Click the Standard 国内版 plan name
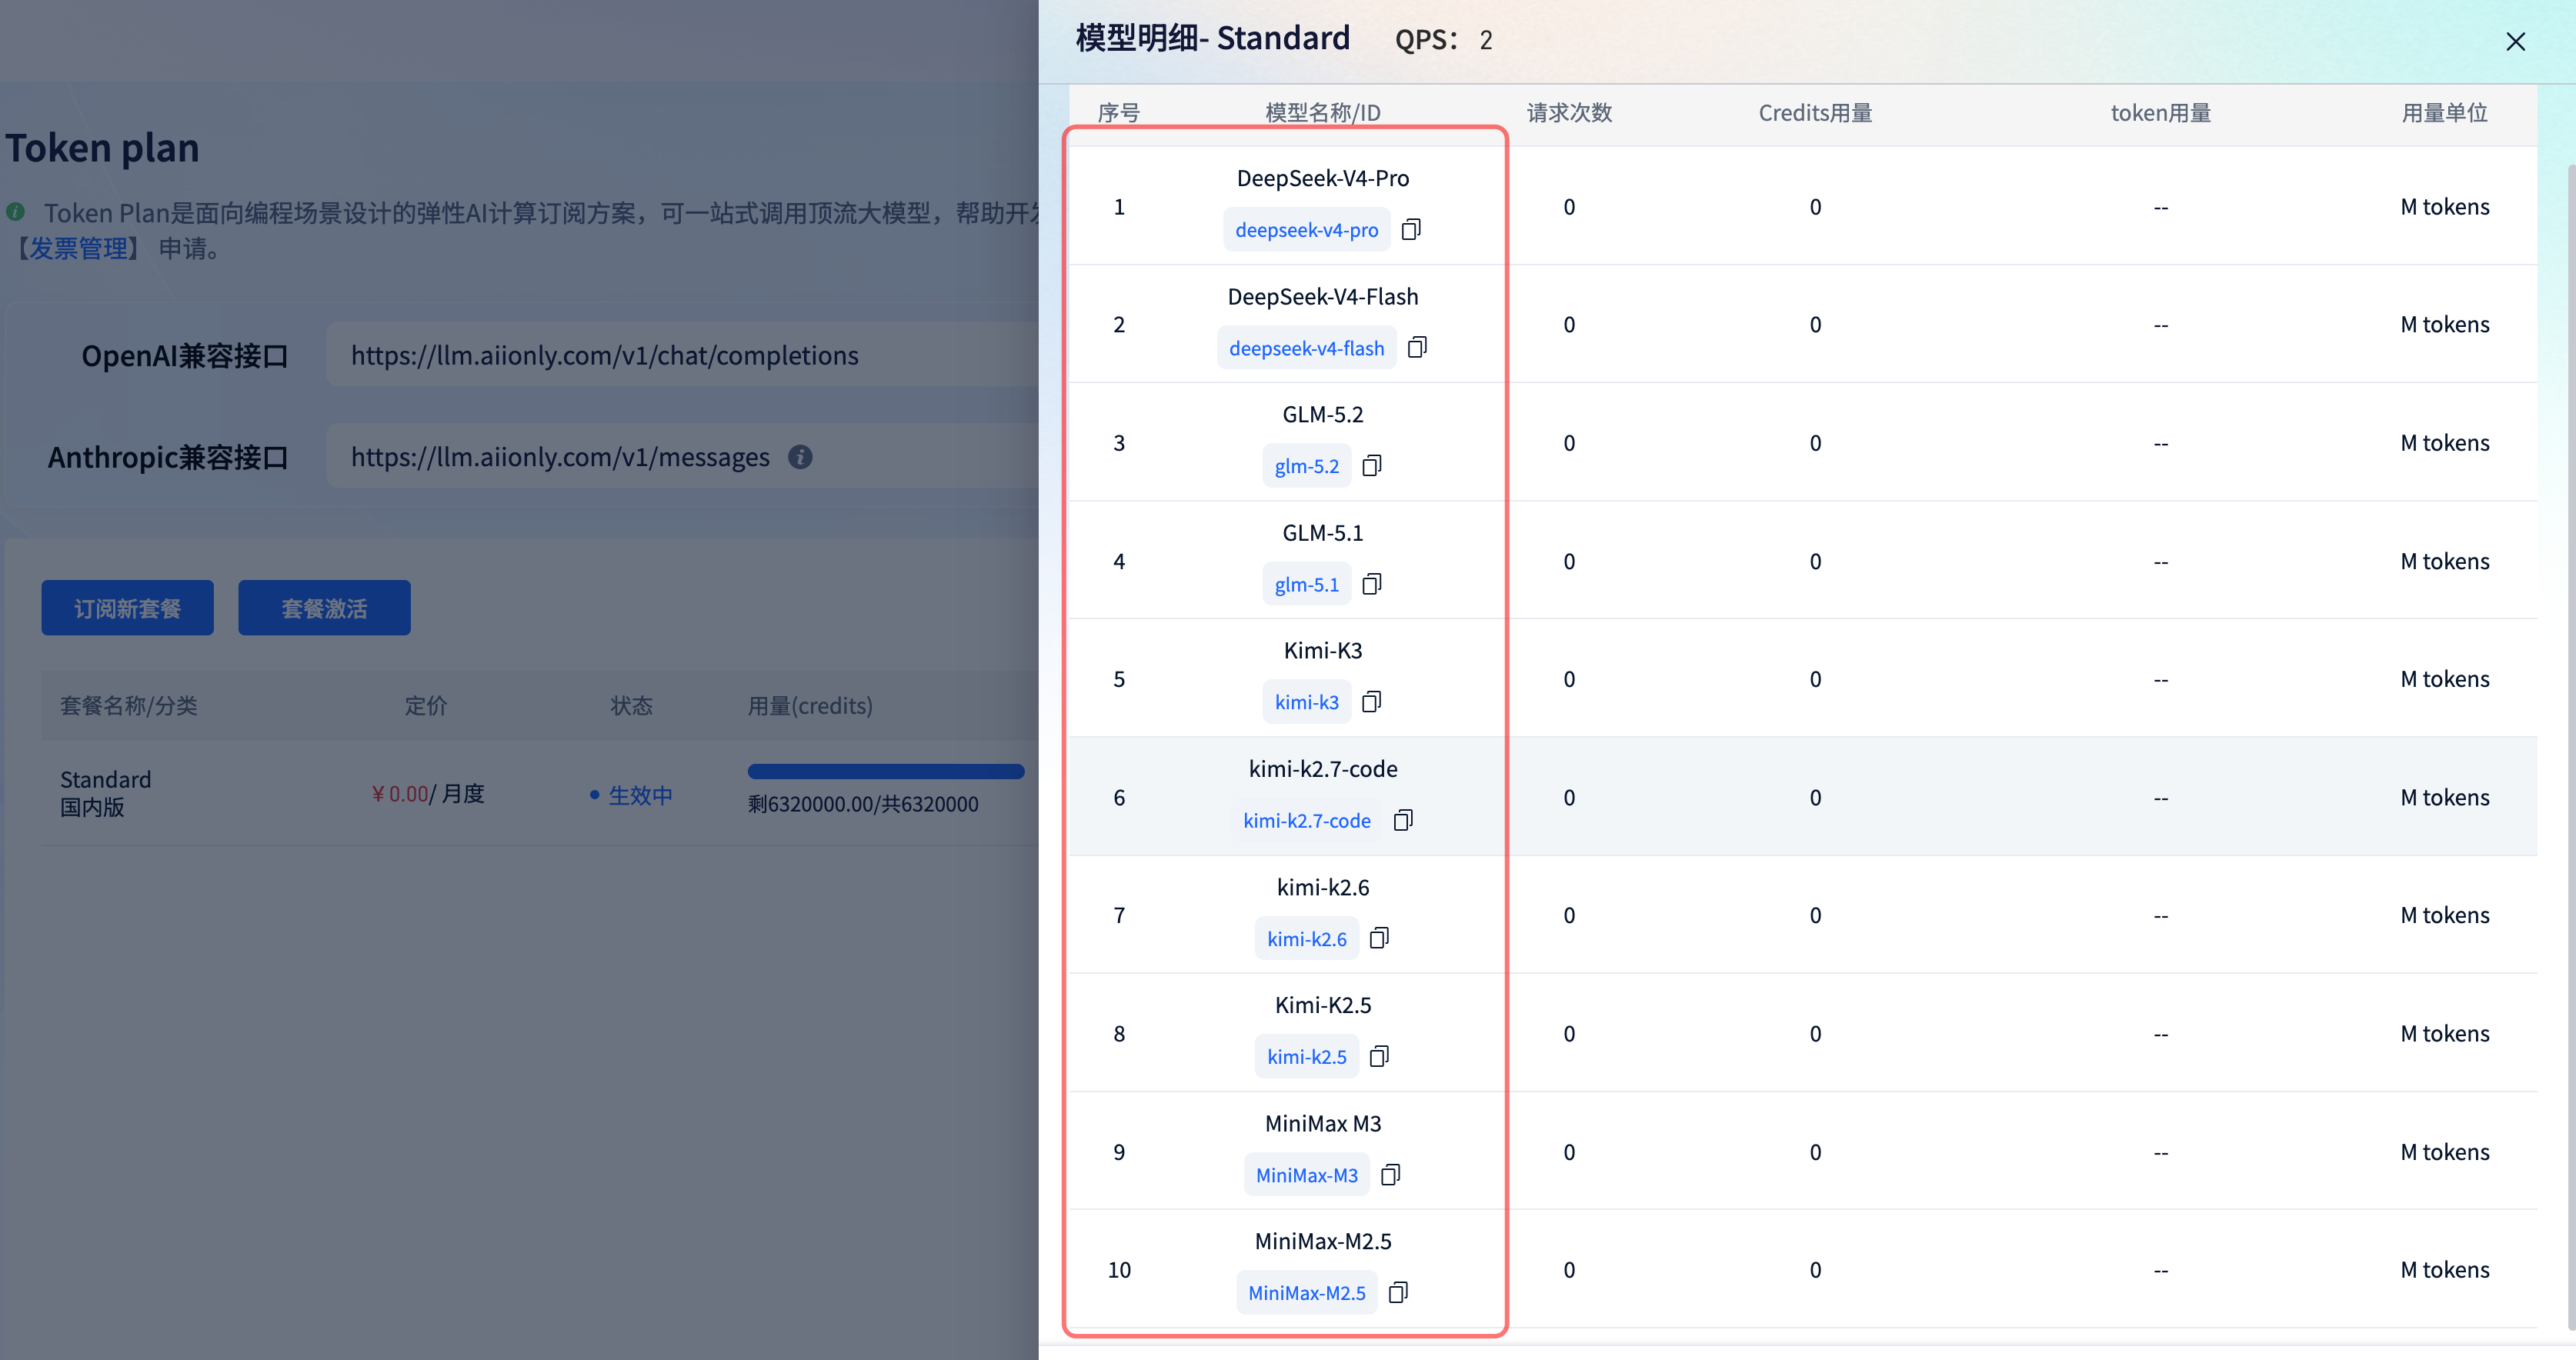 (x=105, y=793)
